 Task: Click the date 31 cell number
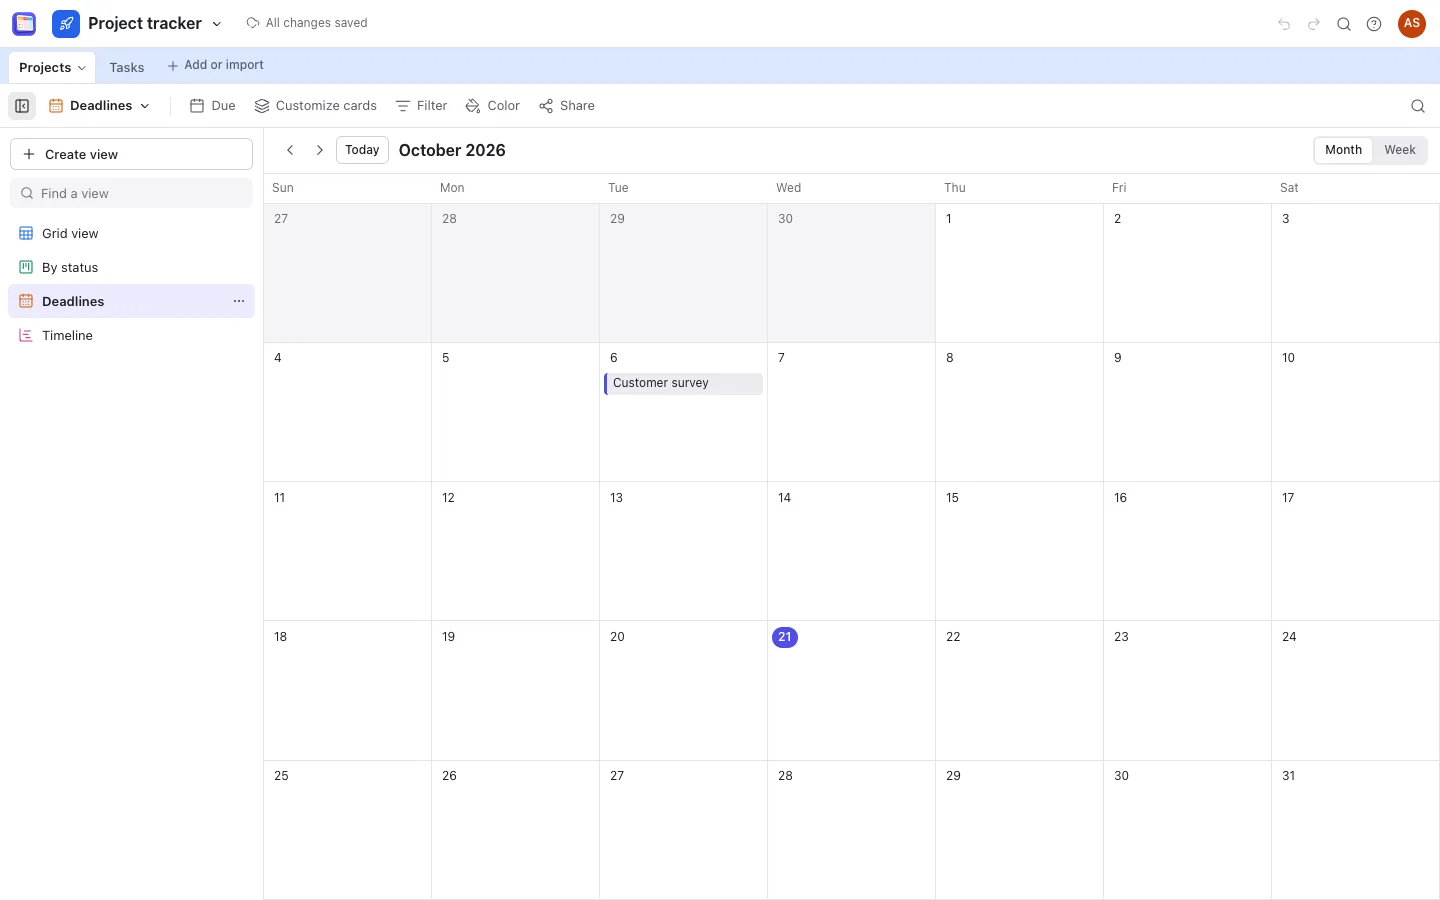coord(1289,776)
